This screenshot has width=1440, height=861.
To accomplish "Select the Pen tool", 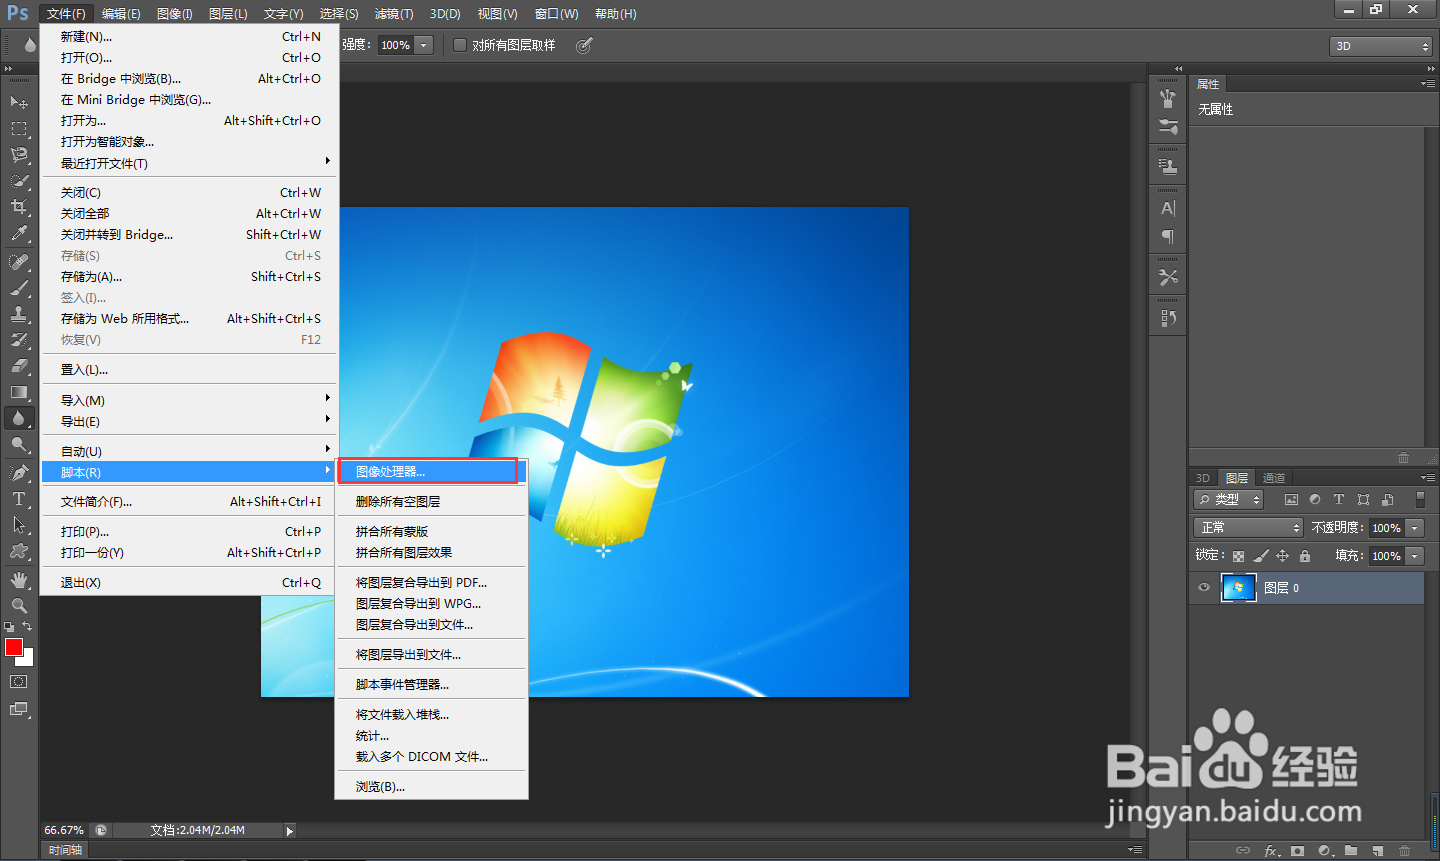I will (19, 473).
